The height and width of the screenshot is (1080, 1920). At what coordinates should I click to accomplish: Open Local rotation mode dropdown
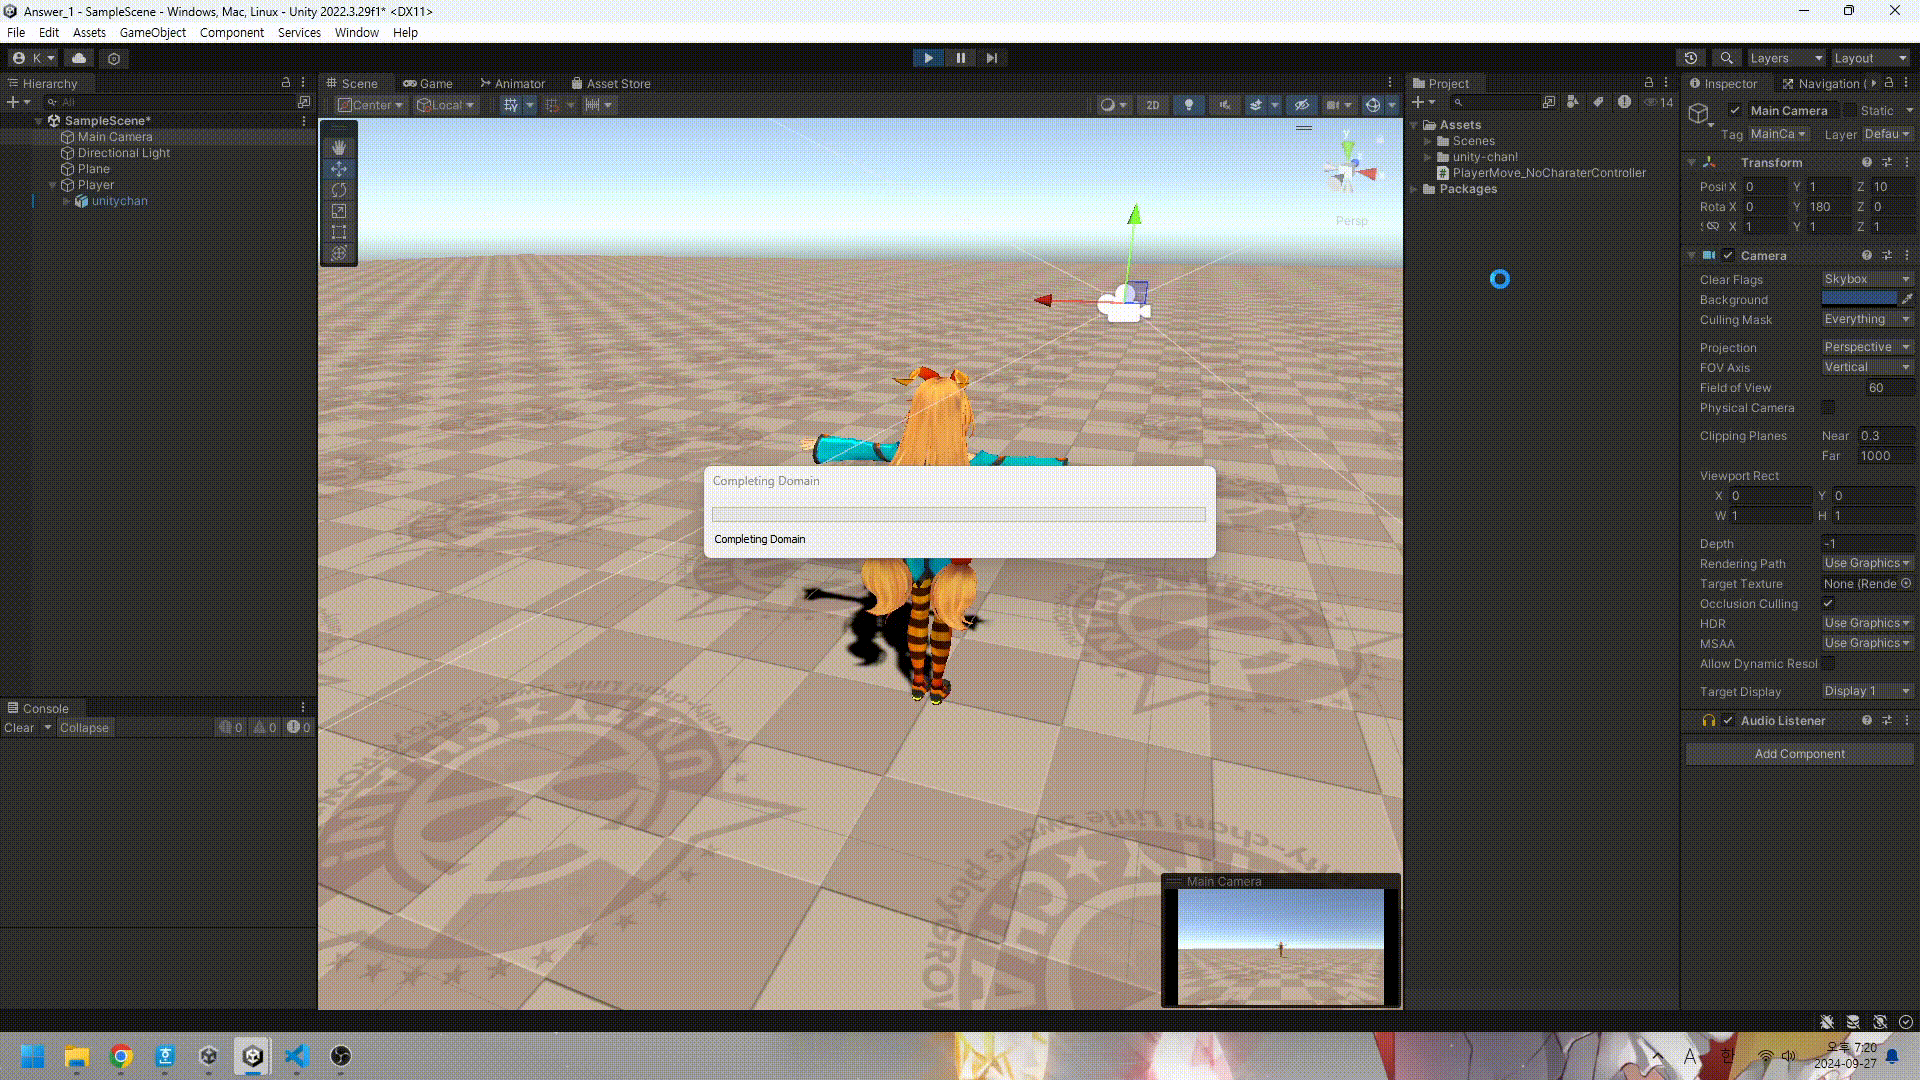coord(446,105)
